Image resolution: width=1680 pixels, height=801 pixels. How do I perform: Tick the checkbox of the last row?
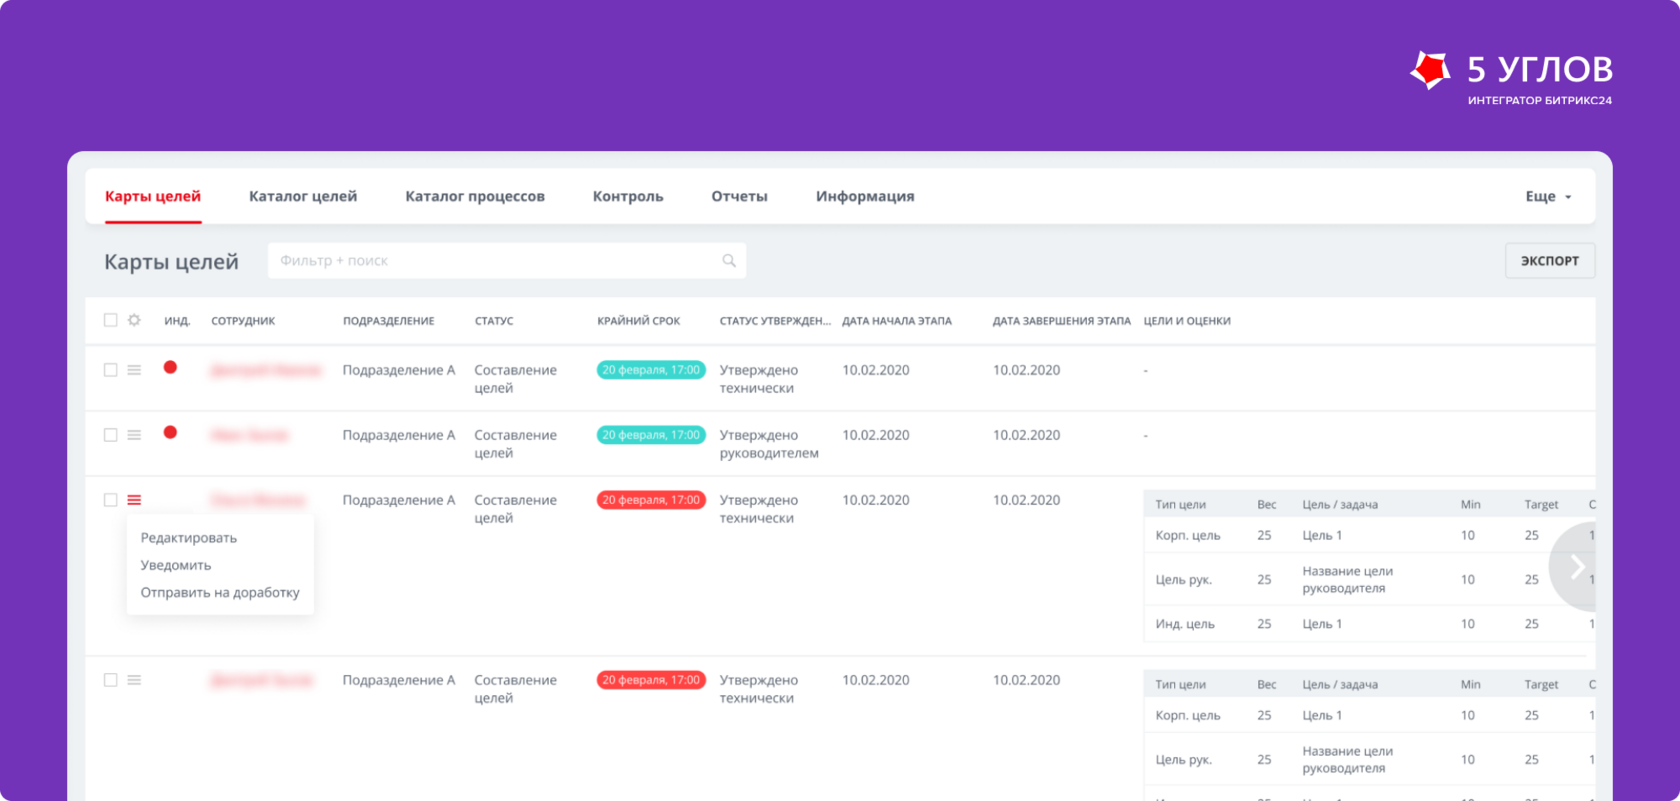point(110,680)
